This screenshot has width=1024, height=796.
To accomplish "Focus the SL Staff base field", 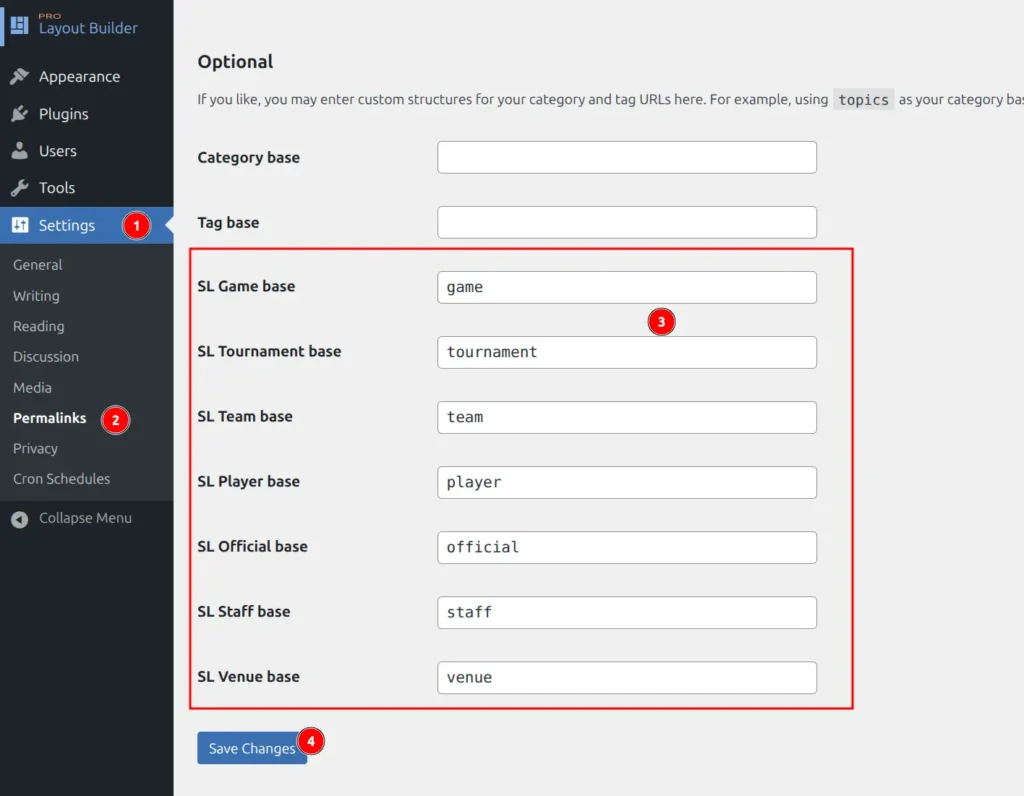I will (x=627, y=613).
